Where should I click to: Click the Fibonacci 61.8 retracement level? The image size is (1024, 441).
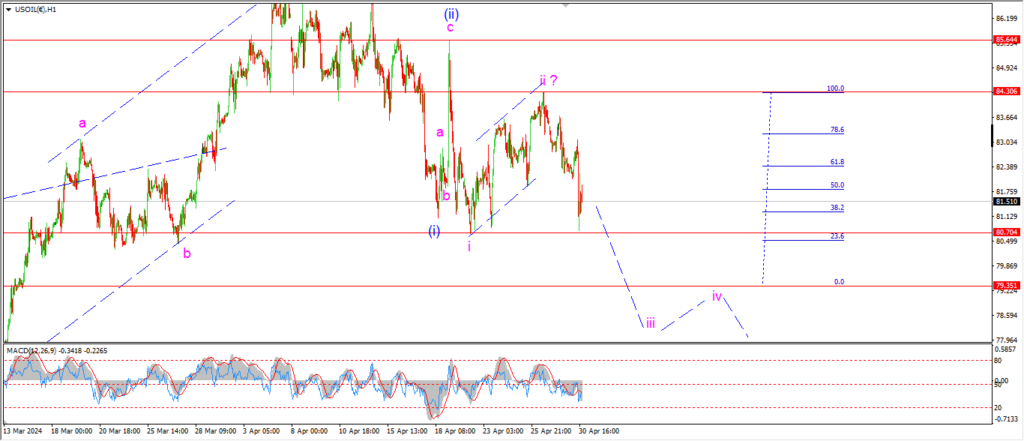(836, 162)
